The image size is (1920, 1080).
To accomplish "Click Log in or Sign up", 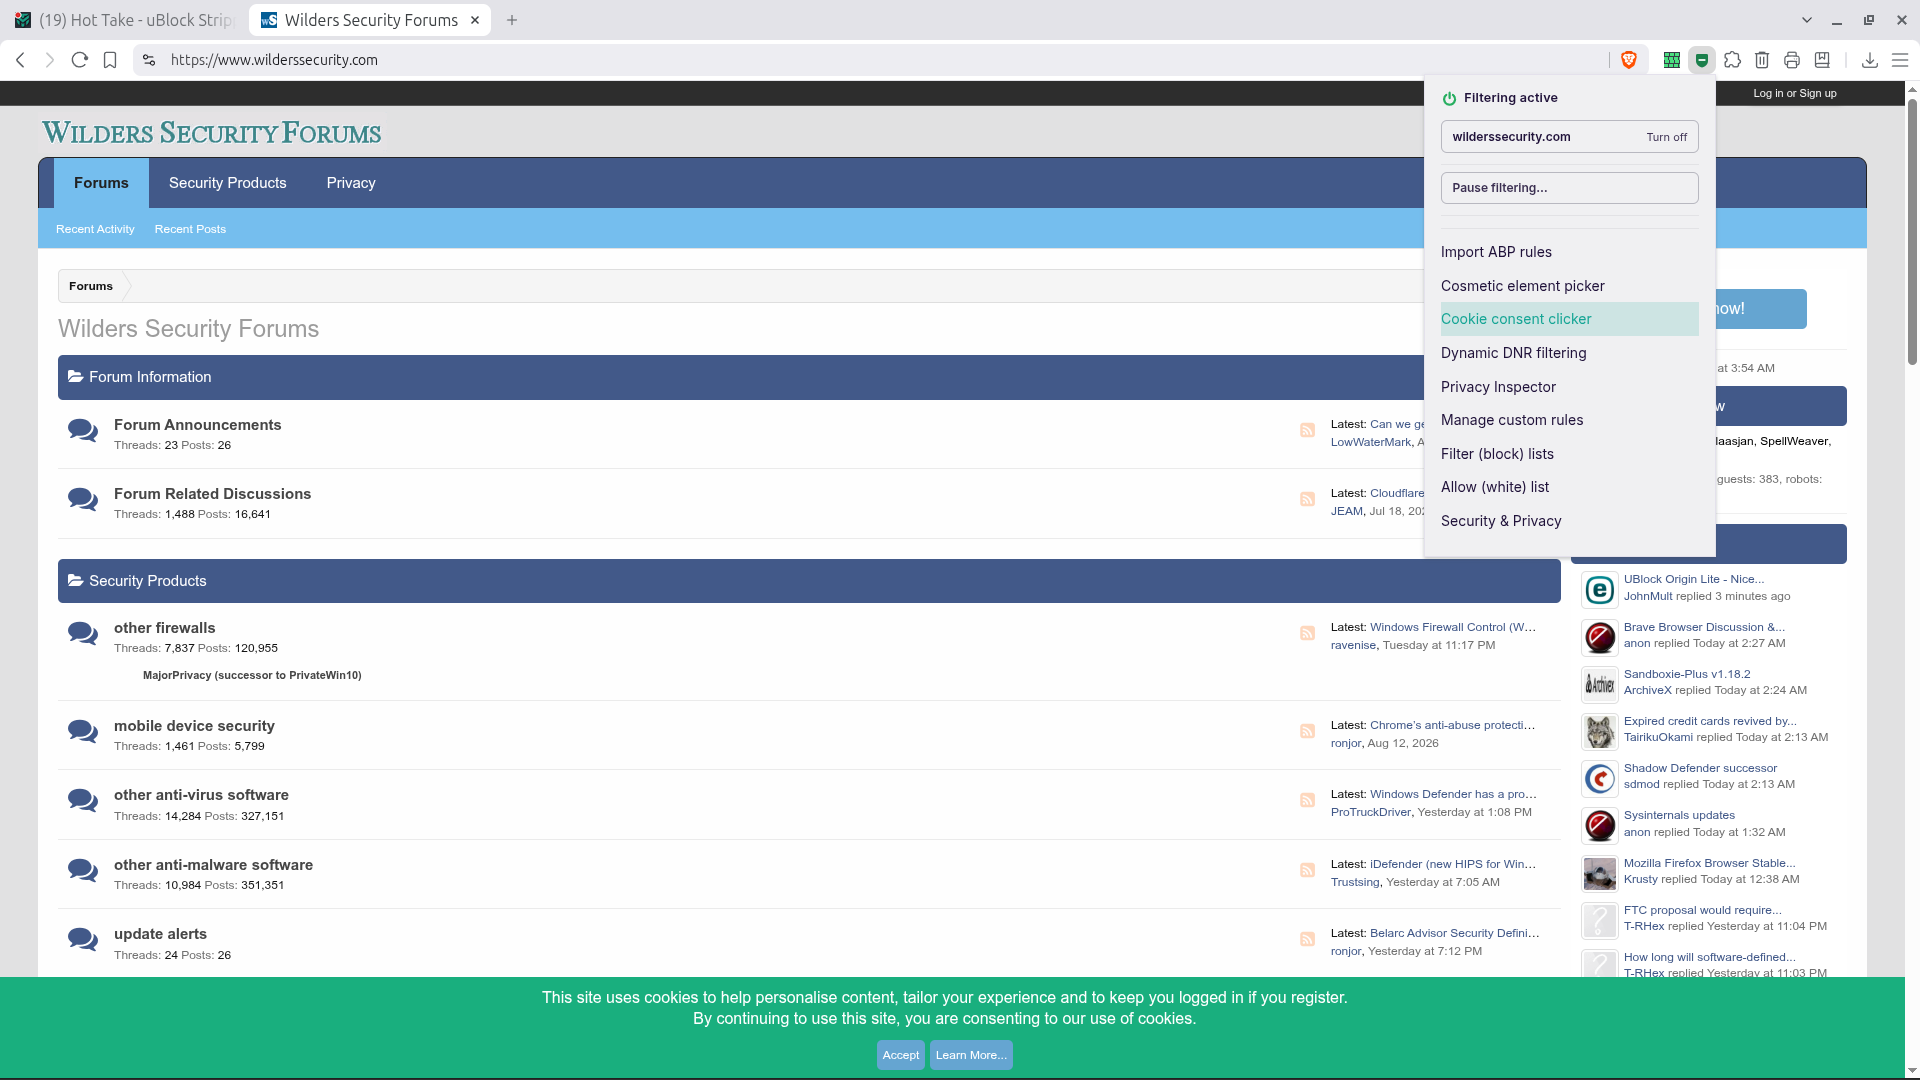I will [x=1794, y=93].
